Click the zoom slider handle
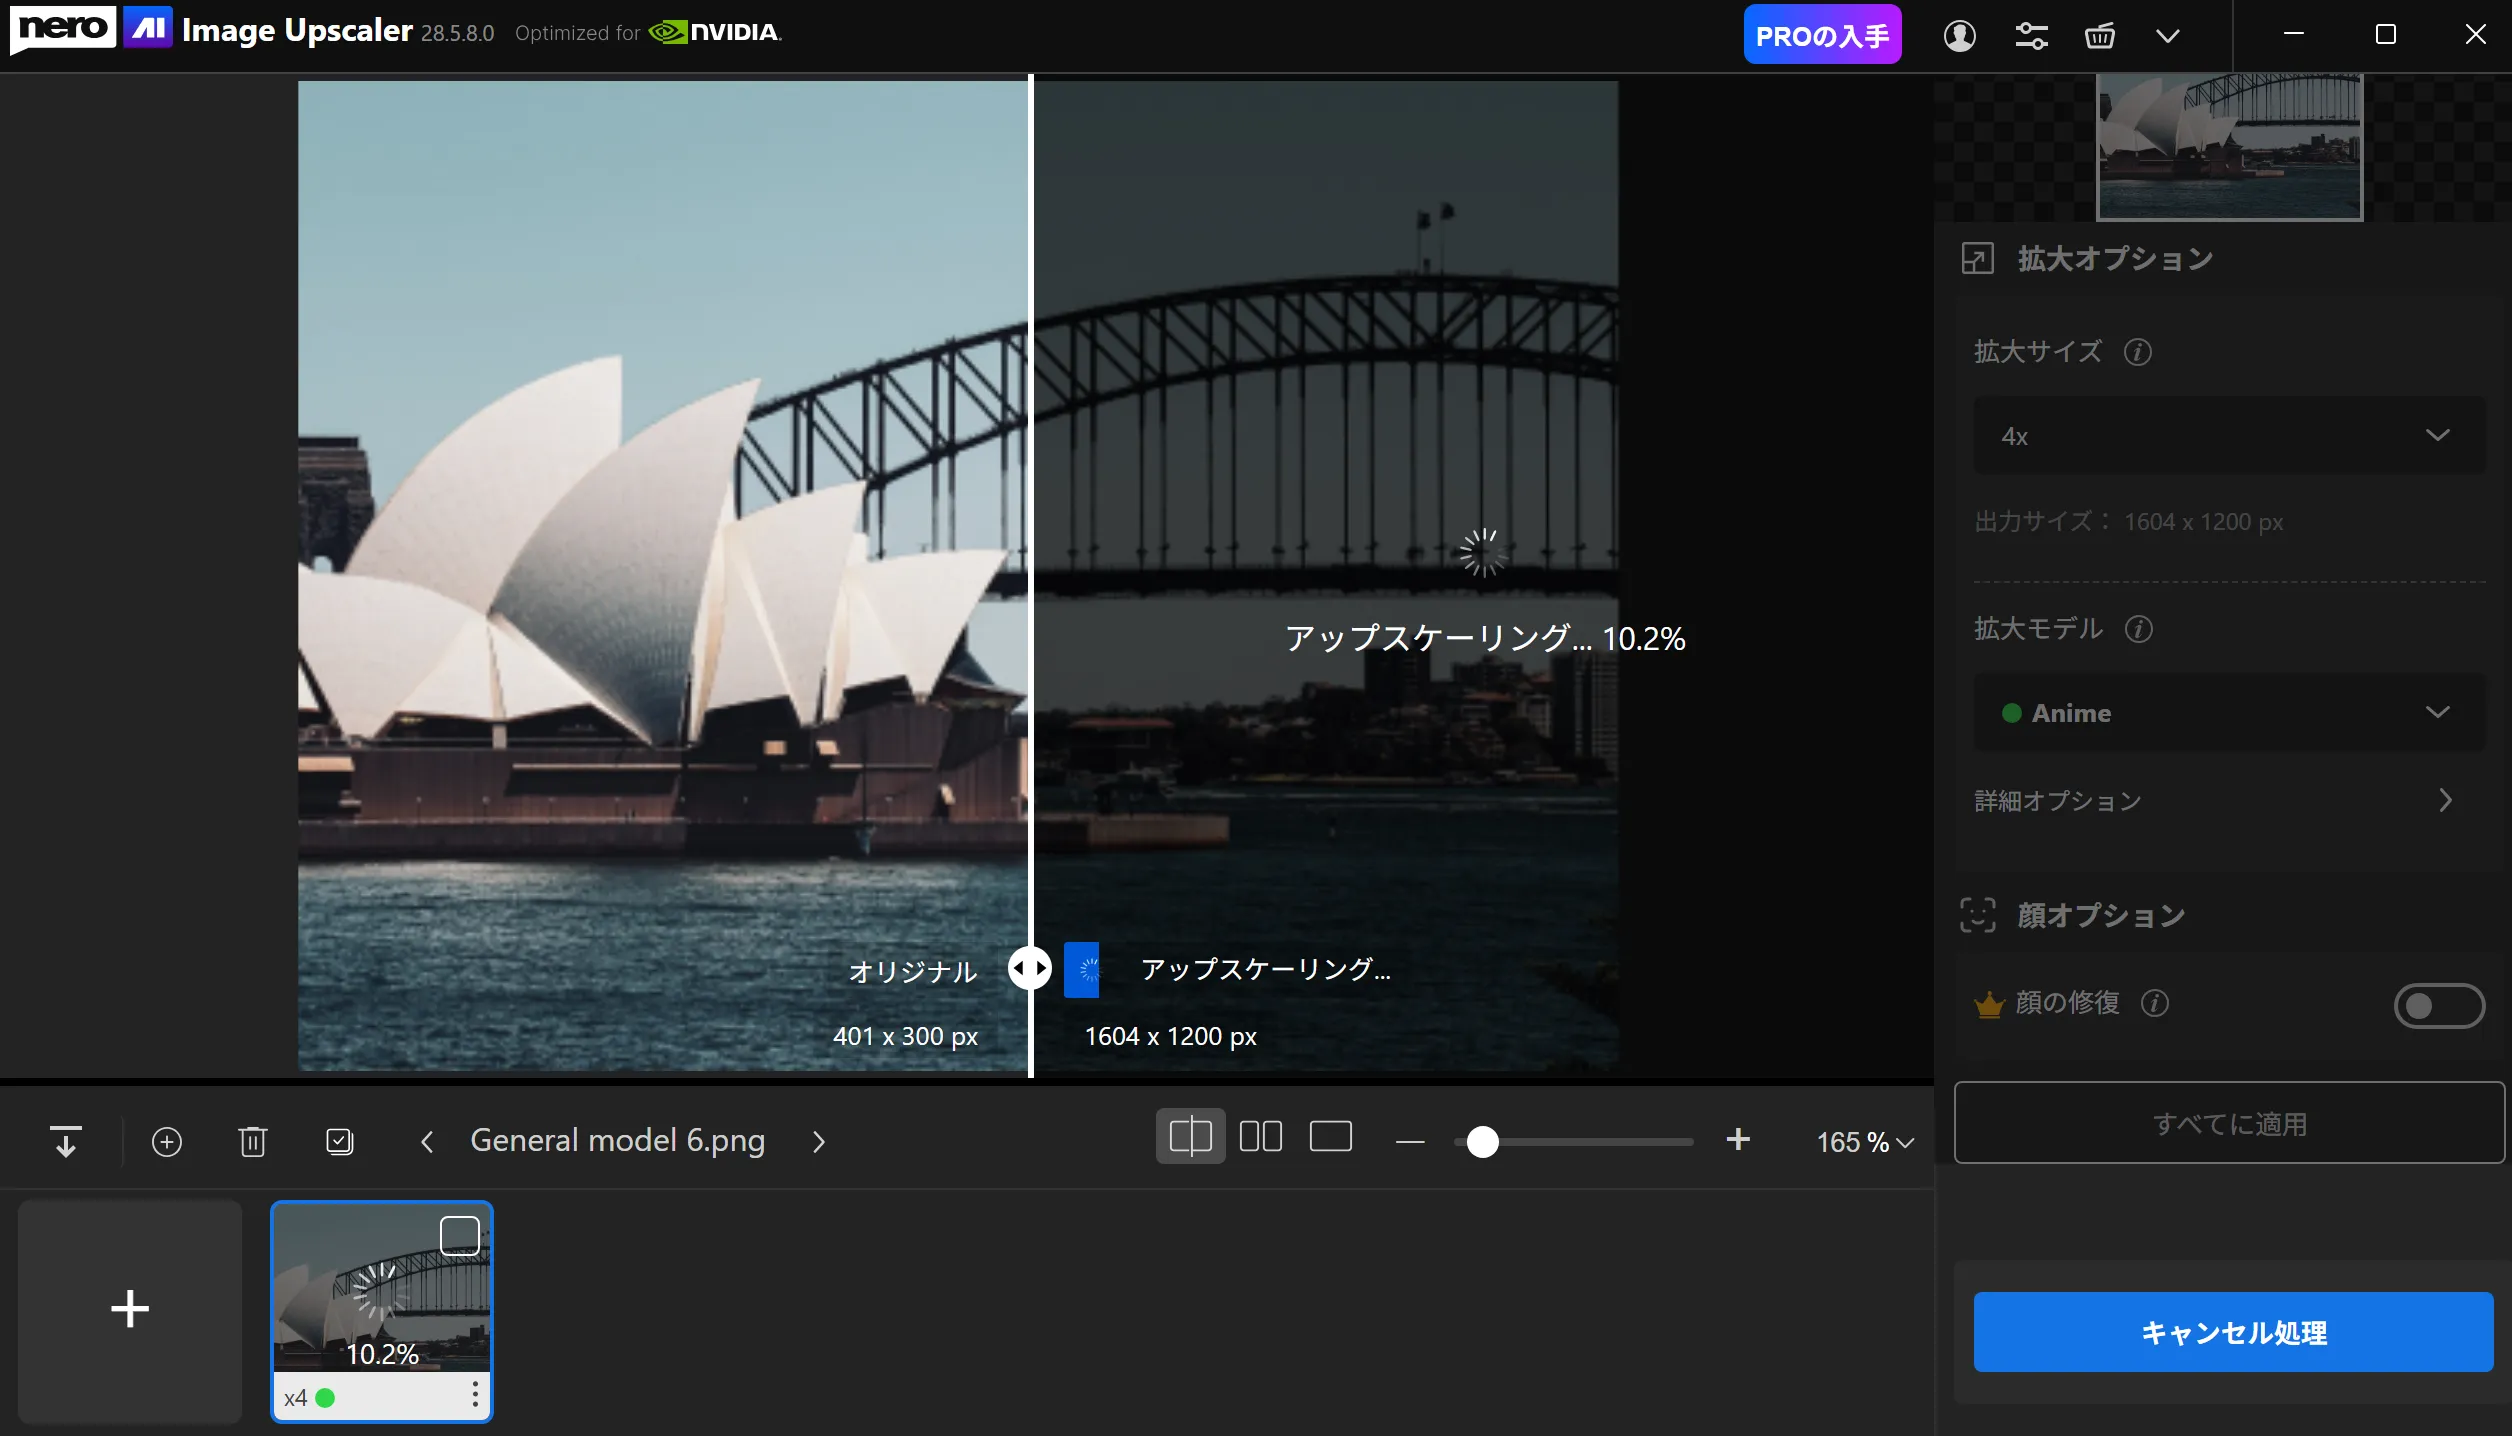The image size is (2512, 1436). click(x=1482, y=1141)
